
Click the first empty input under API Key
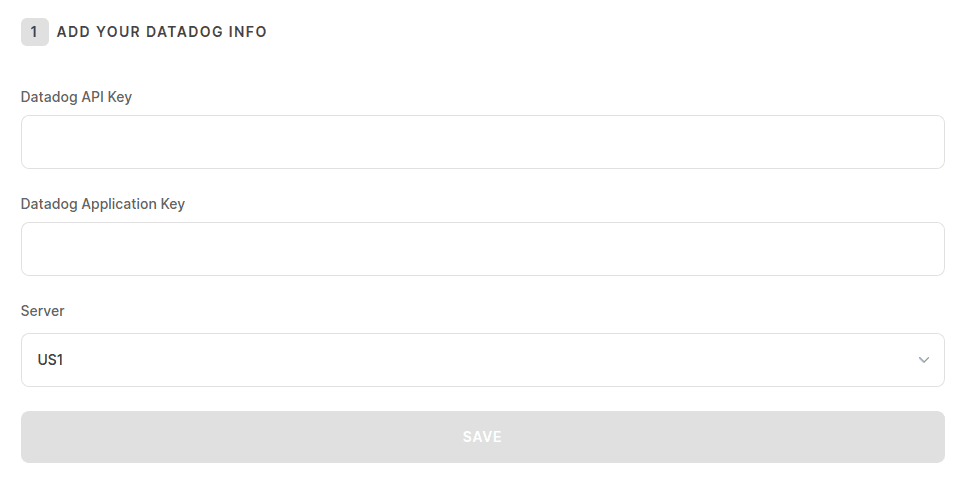point(482,142)
